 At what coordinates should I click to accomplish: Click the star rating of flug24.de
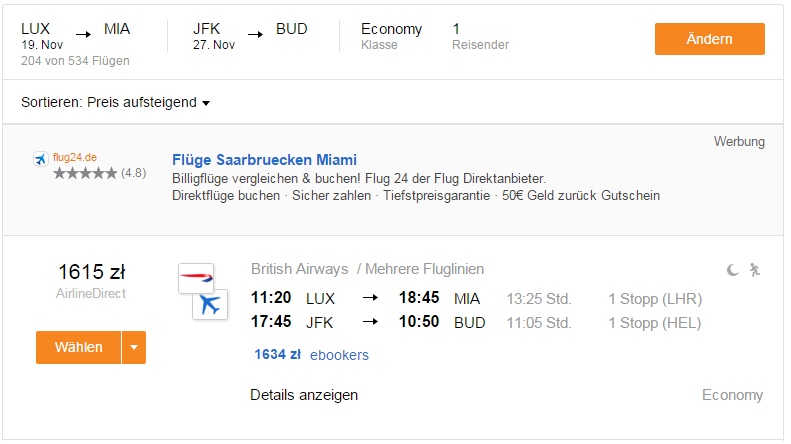[x=85, y=174]
